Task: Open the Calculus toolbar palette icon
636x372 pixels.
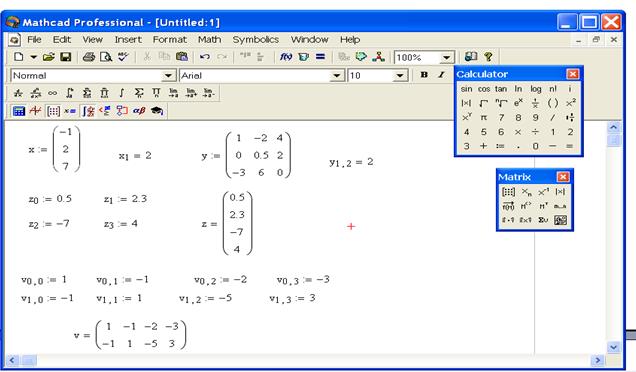Action: coord(88,111)
